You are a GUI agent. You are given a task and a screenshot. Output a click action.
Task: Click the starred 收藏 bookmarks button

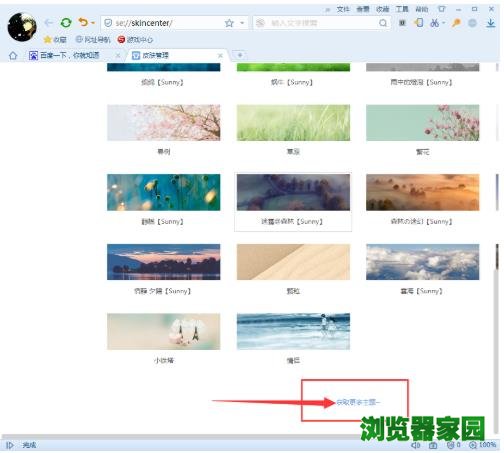click(55, 40)
